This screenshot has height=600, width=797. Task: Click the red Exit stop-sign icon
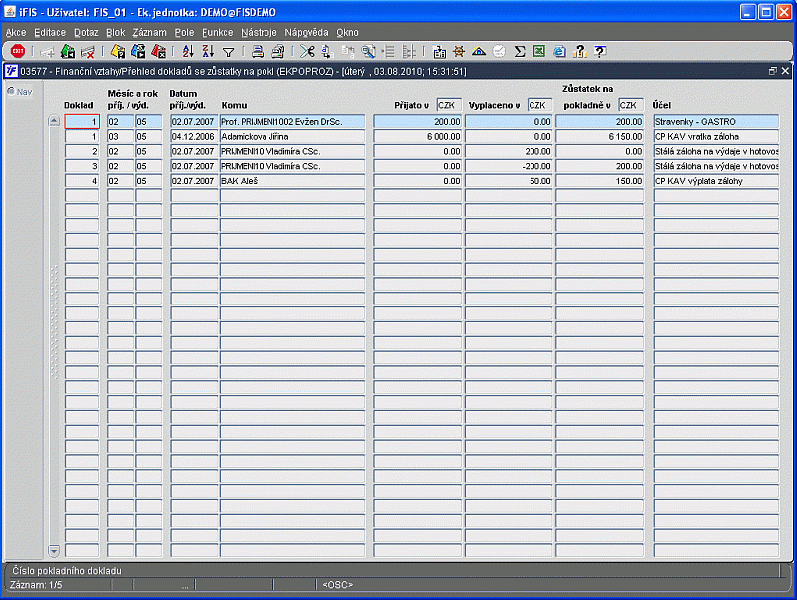18,51
